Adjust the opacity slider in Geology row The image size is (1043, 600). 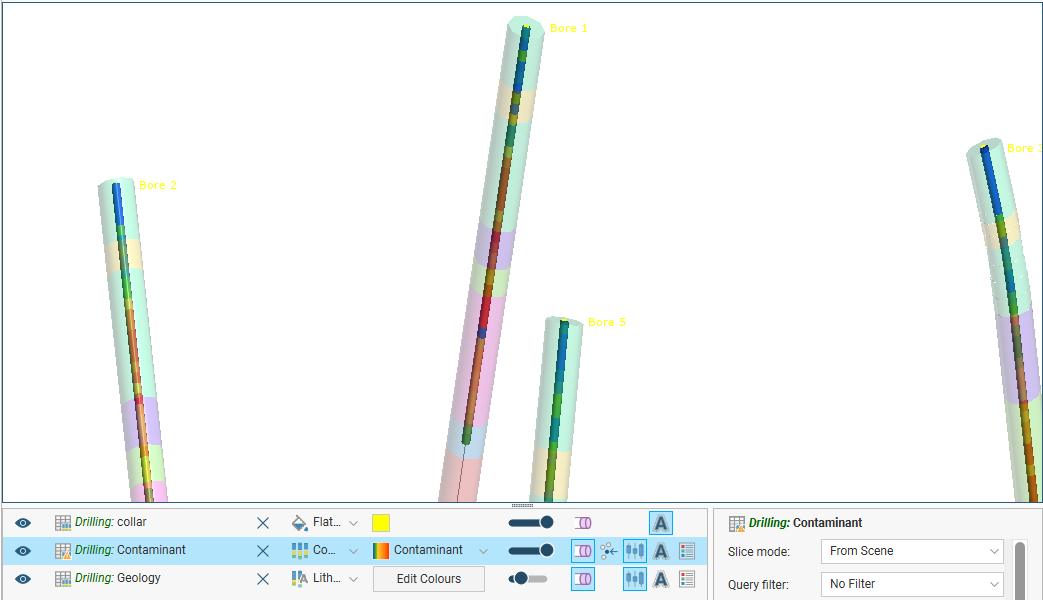coord(528,579)
